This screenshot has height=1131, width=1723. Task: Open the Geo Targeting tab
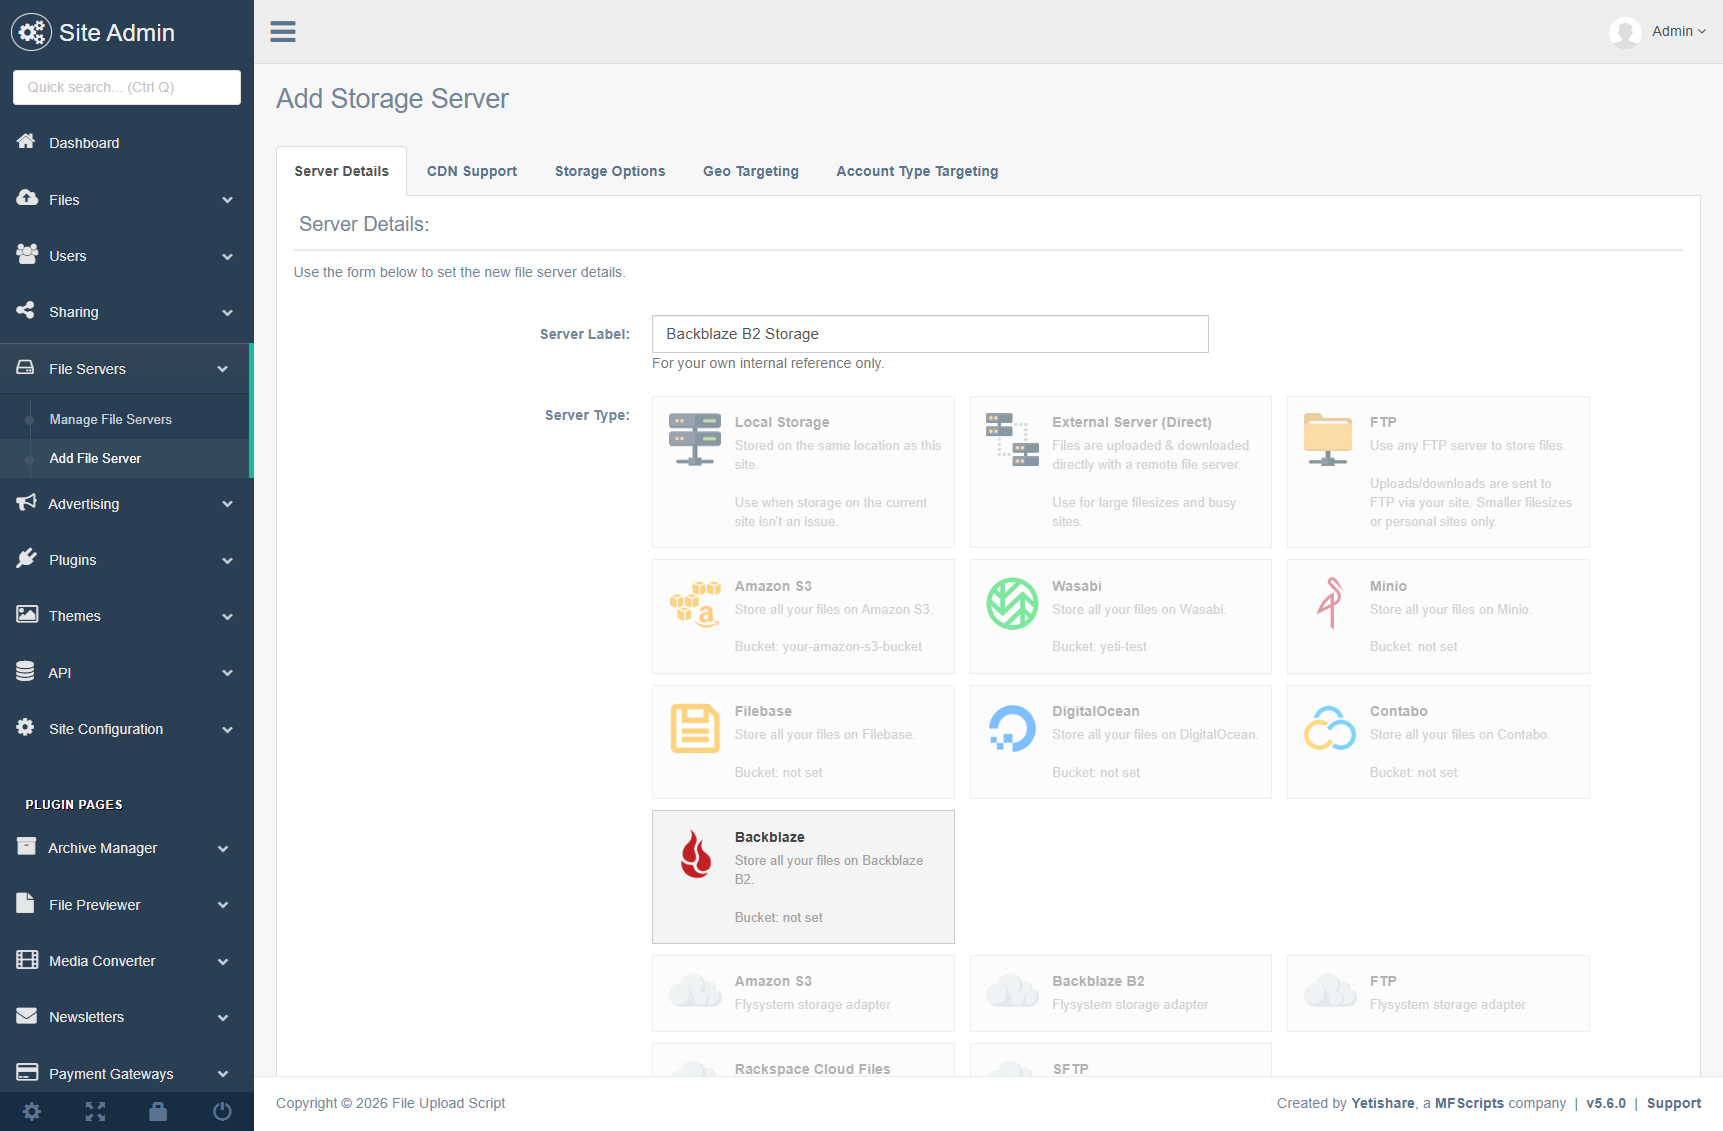click(750, 171)
